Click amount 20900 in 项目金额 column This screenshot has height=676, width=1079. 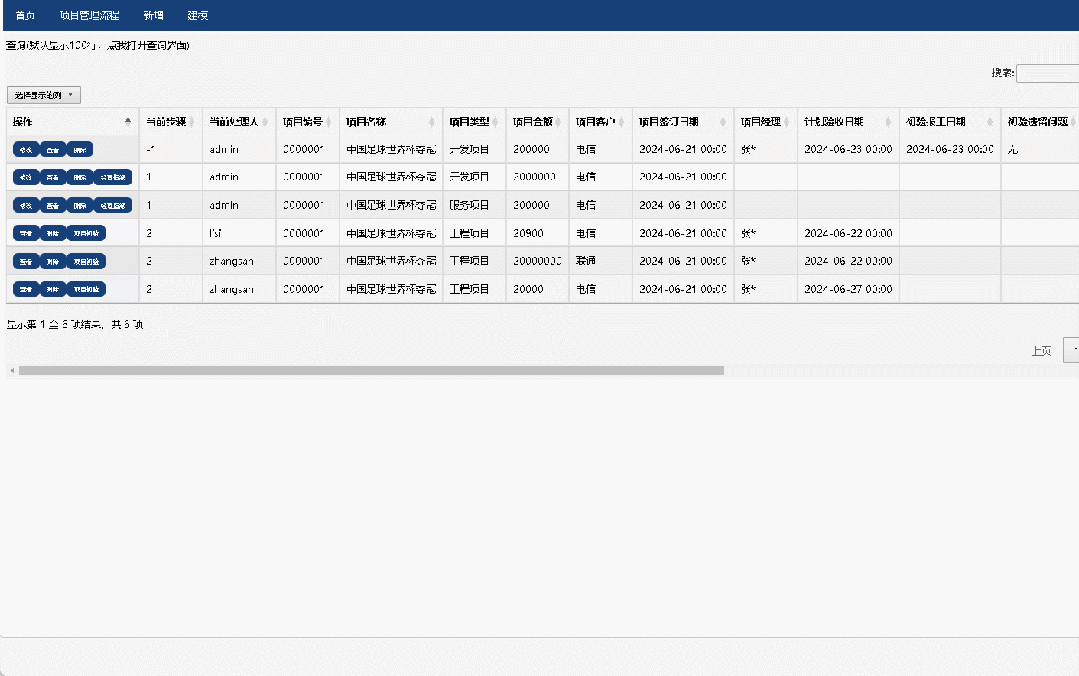tap(528, 233)
